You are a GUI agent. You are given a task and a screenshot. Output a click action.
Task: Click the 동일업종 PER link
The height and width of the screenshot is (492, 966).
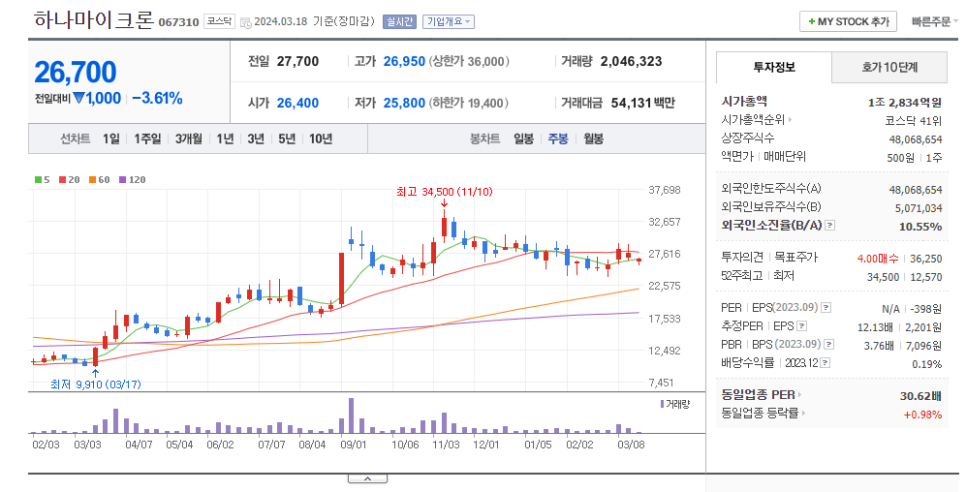pos(761,395)
